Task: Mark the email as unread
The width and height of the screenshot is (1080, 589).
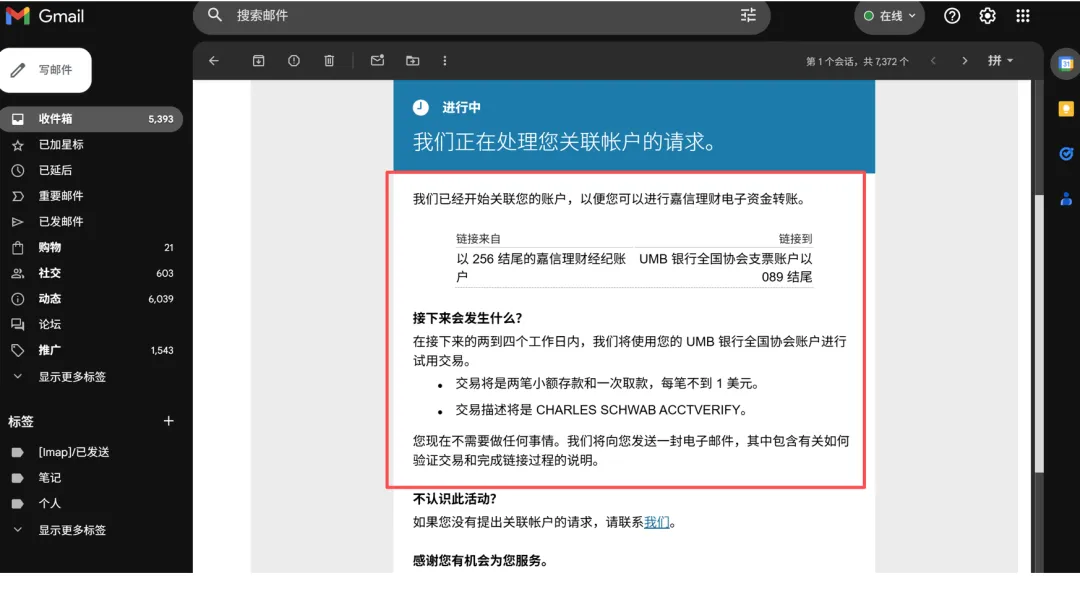Action: (x=377, y=61)
